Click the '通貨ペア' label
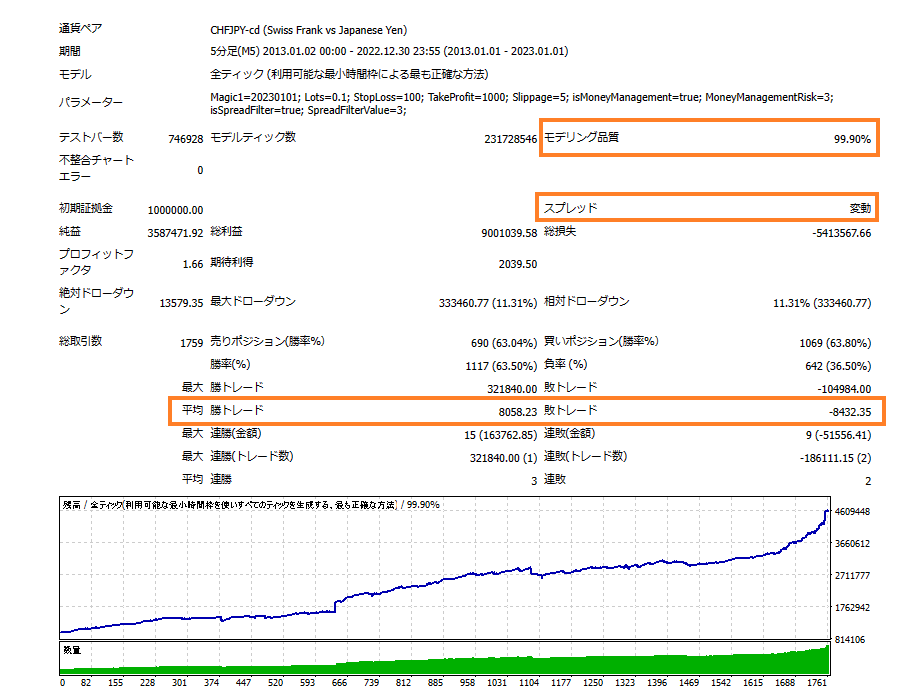This screenshot has width=898, height=692. coord(80,28)
